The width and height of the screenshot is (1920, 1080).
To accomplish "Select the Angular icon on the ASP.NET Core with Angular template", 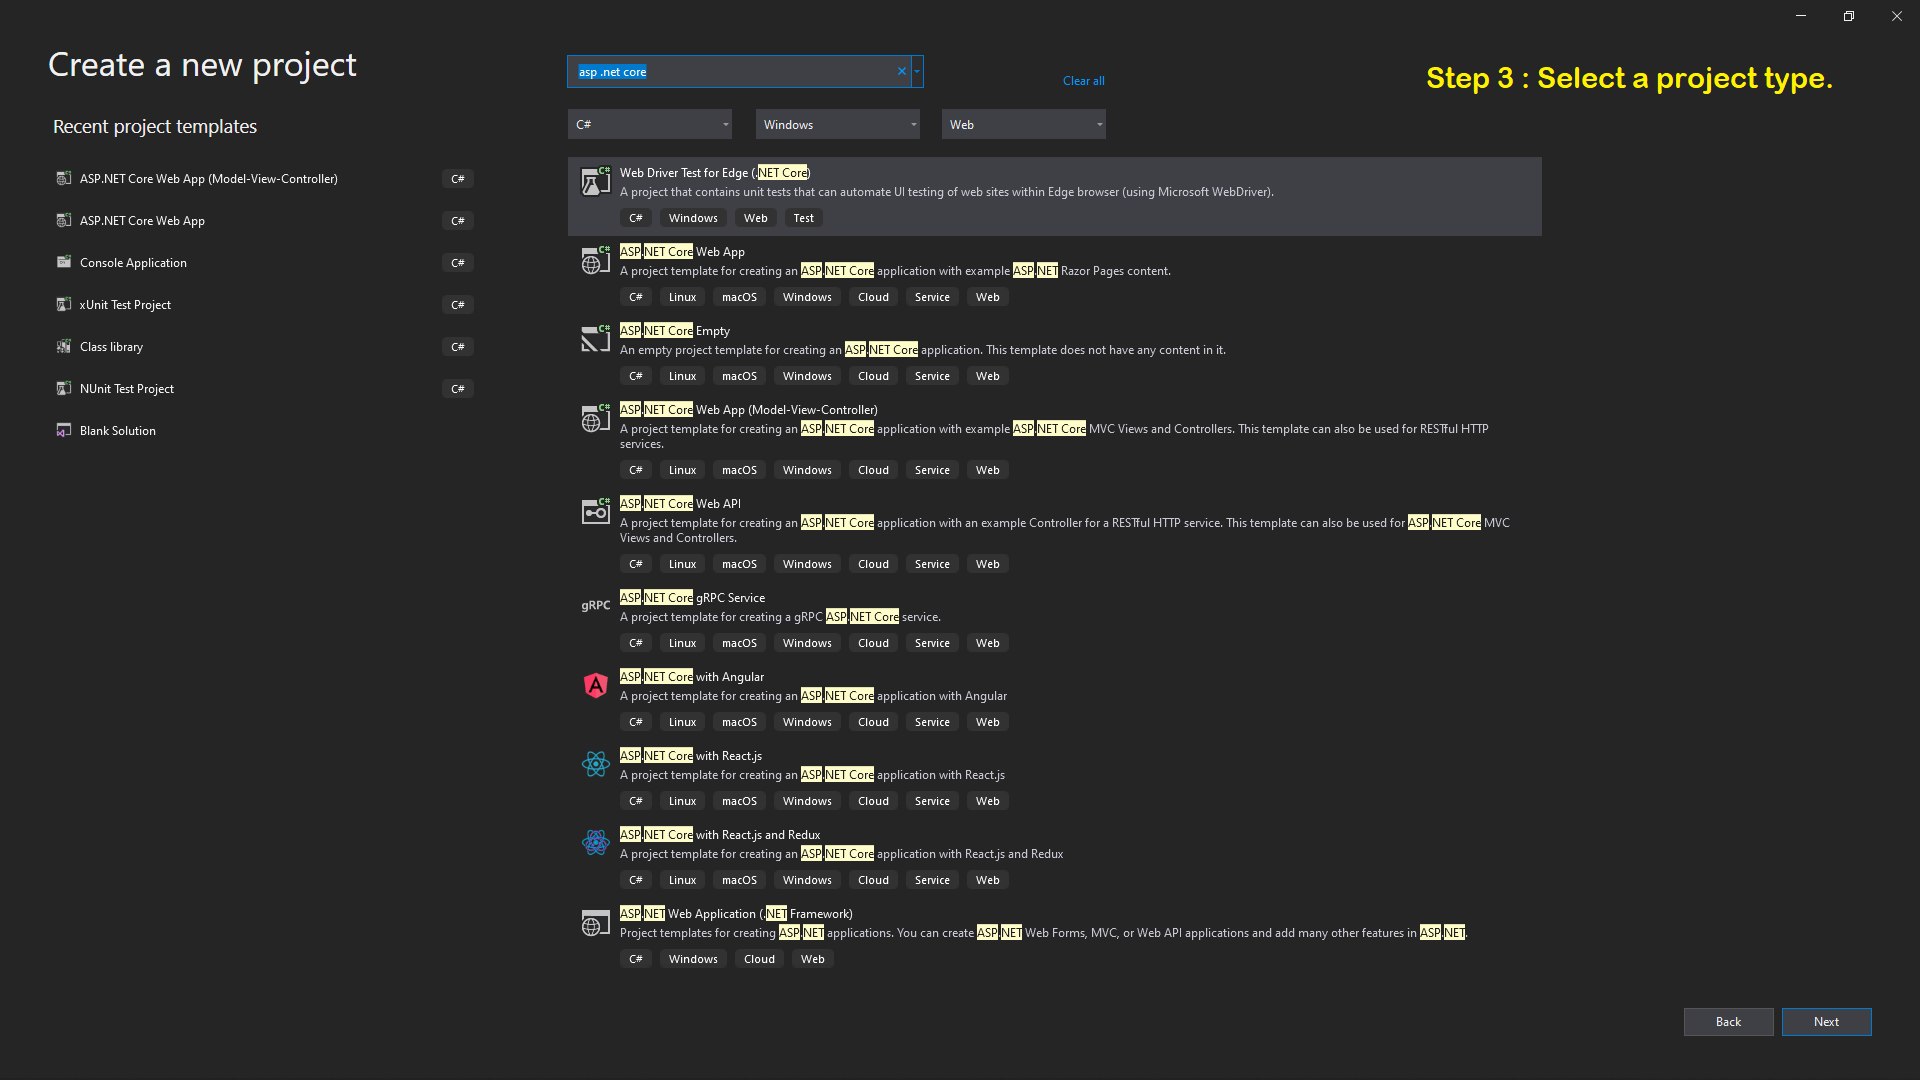I will tap(595, 686).
